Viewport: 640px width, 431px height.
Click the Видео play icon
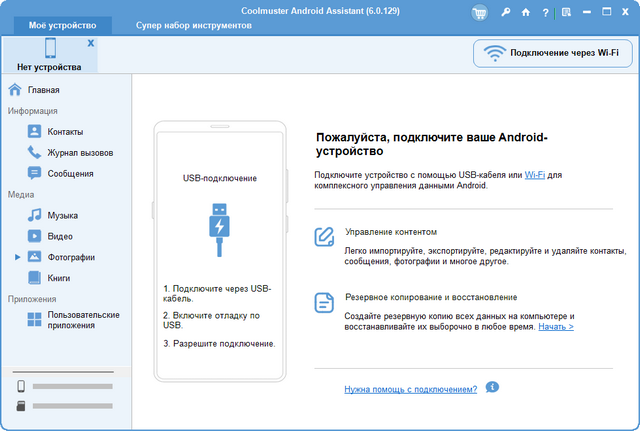point(34,236)
